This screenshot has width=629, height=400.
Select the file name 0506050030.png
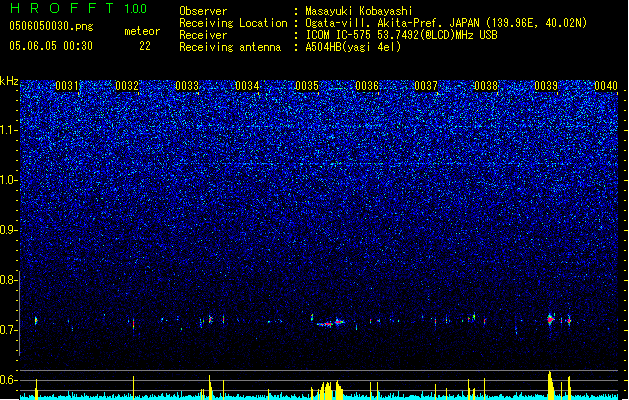[x=51, y=26]
